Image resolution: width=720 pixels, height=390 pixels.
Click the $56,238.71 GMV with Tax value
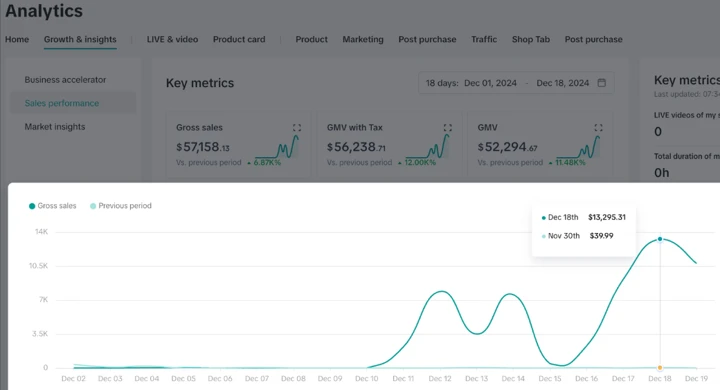[x=356, y=147]
